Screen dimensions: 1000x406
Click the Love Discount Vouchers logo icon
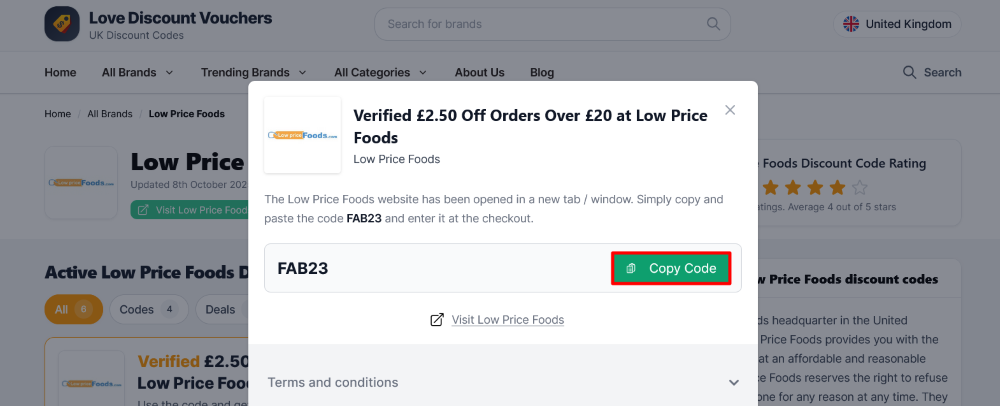point(62,24)
